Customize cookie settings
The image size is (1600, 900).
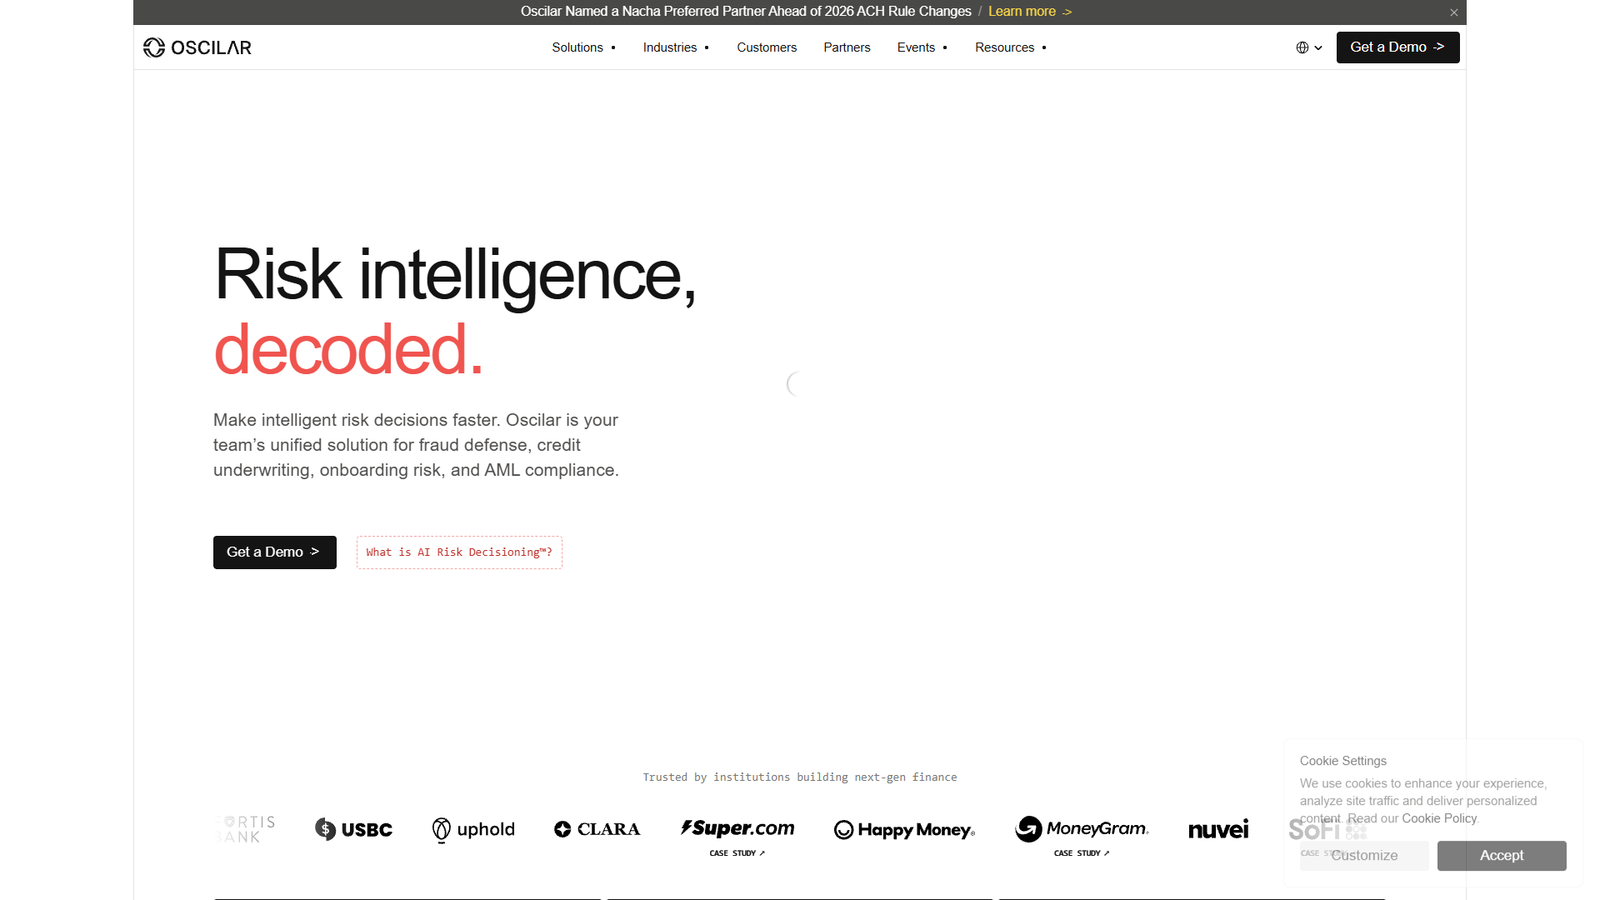coord(1364,856)
